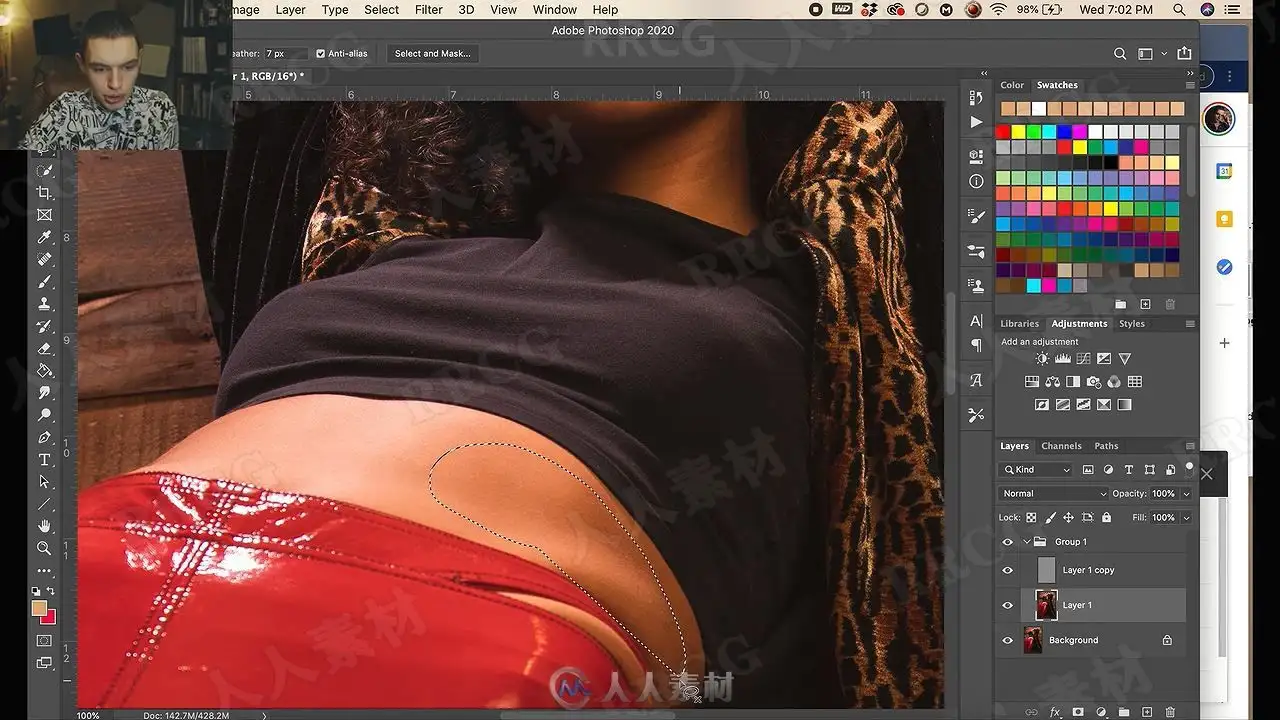Open the History panel icon
Image resolution: width=1280 pixels, height=720 pixels.
[x=976, y=97]
